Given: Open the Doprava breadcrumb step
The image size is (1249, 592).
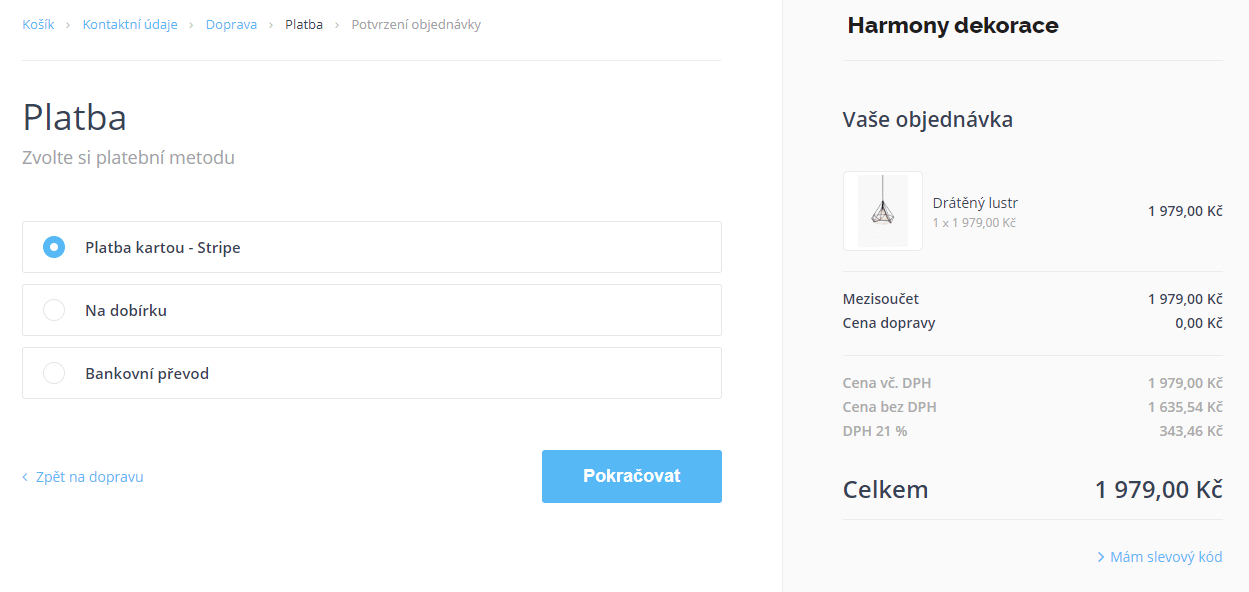Looking at the screenshot, I should click(231, 24).
